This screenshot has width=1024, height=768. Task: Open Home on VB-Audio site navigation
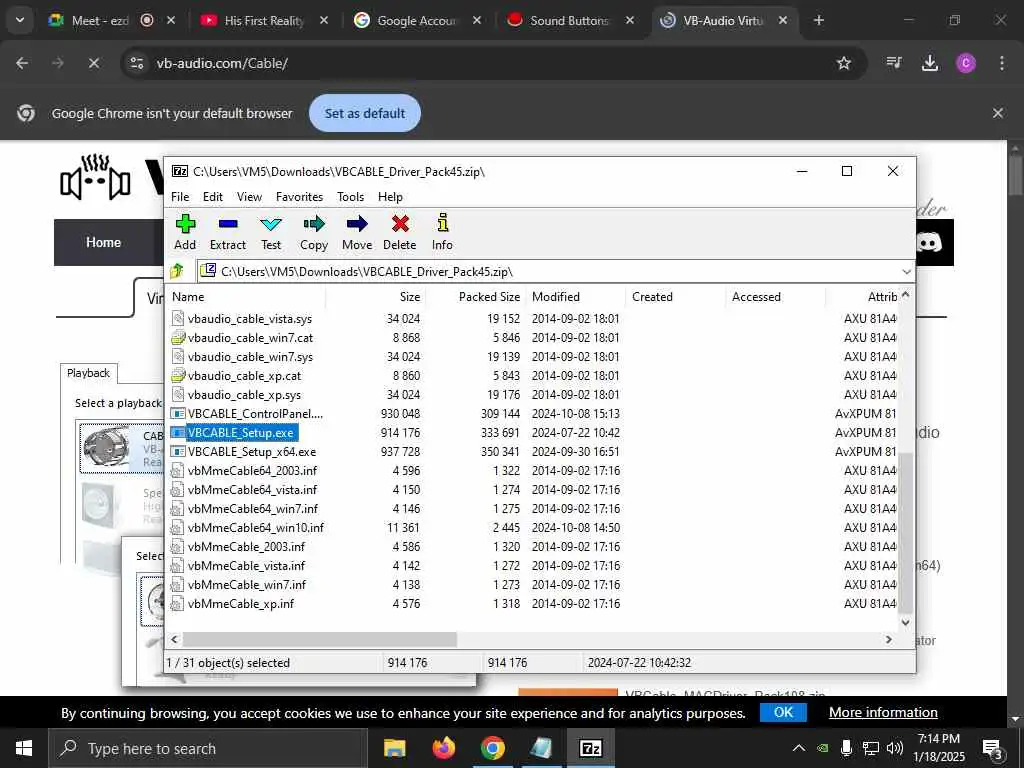point(104,242)
